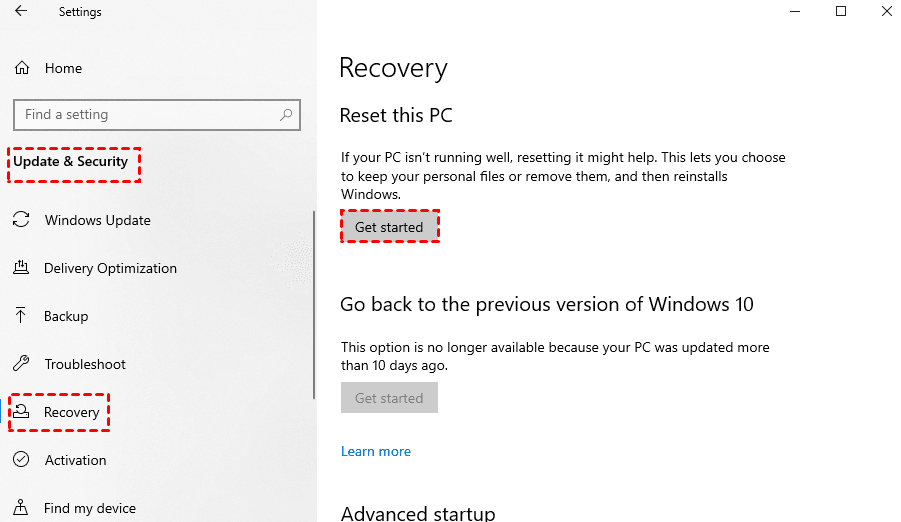Click the greyed Get started button for going back
Screen dimensions: 901x522
click(x=389, y=398)
